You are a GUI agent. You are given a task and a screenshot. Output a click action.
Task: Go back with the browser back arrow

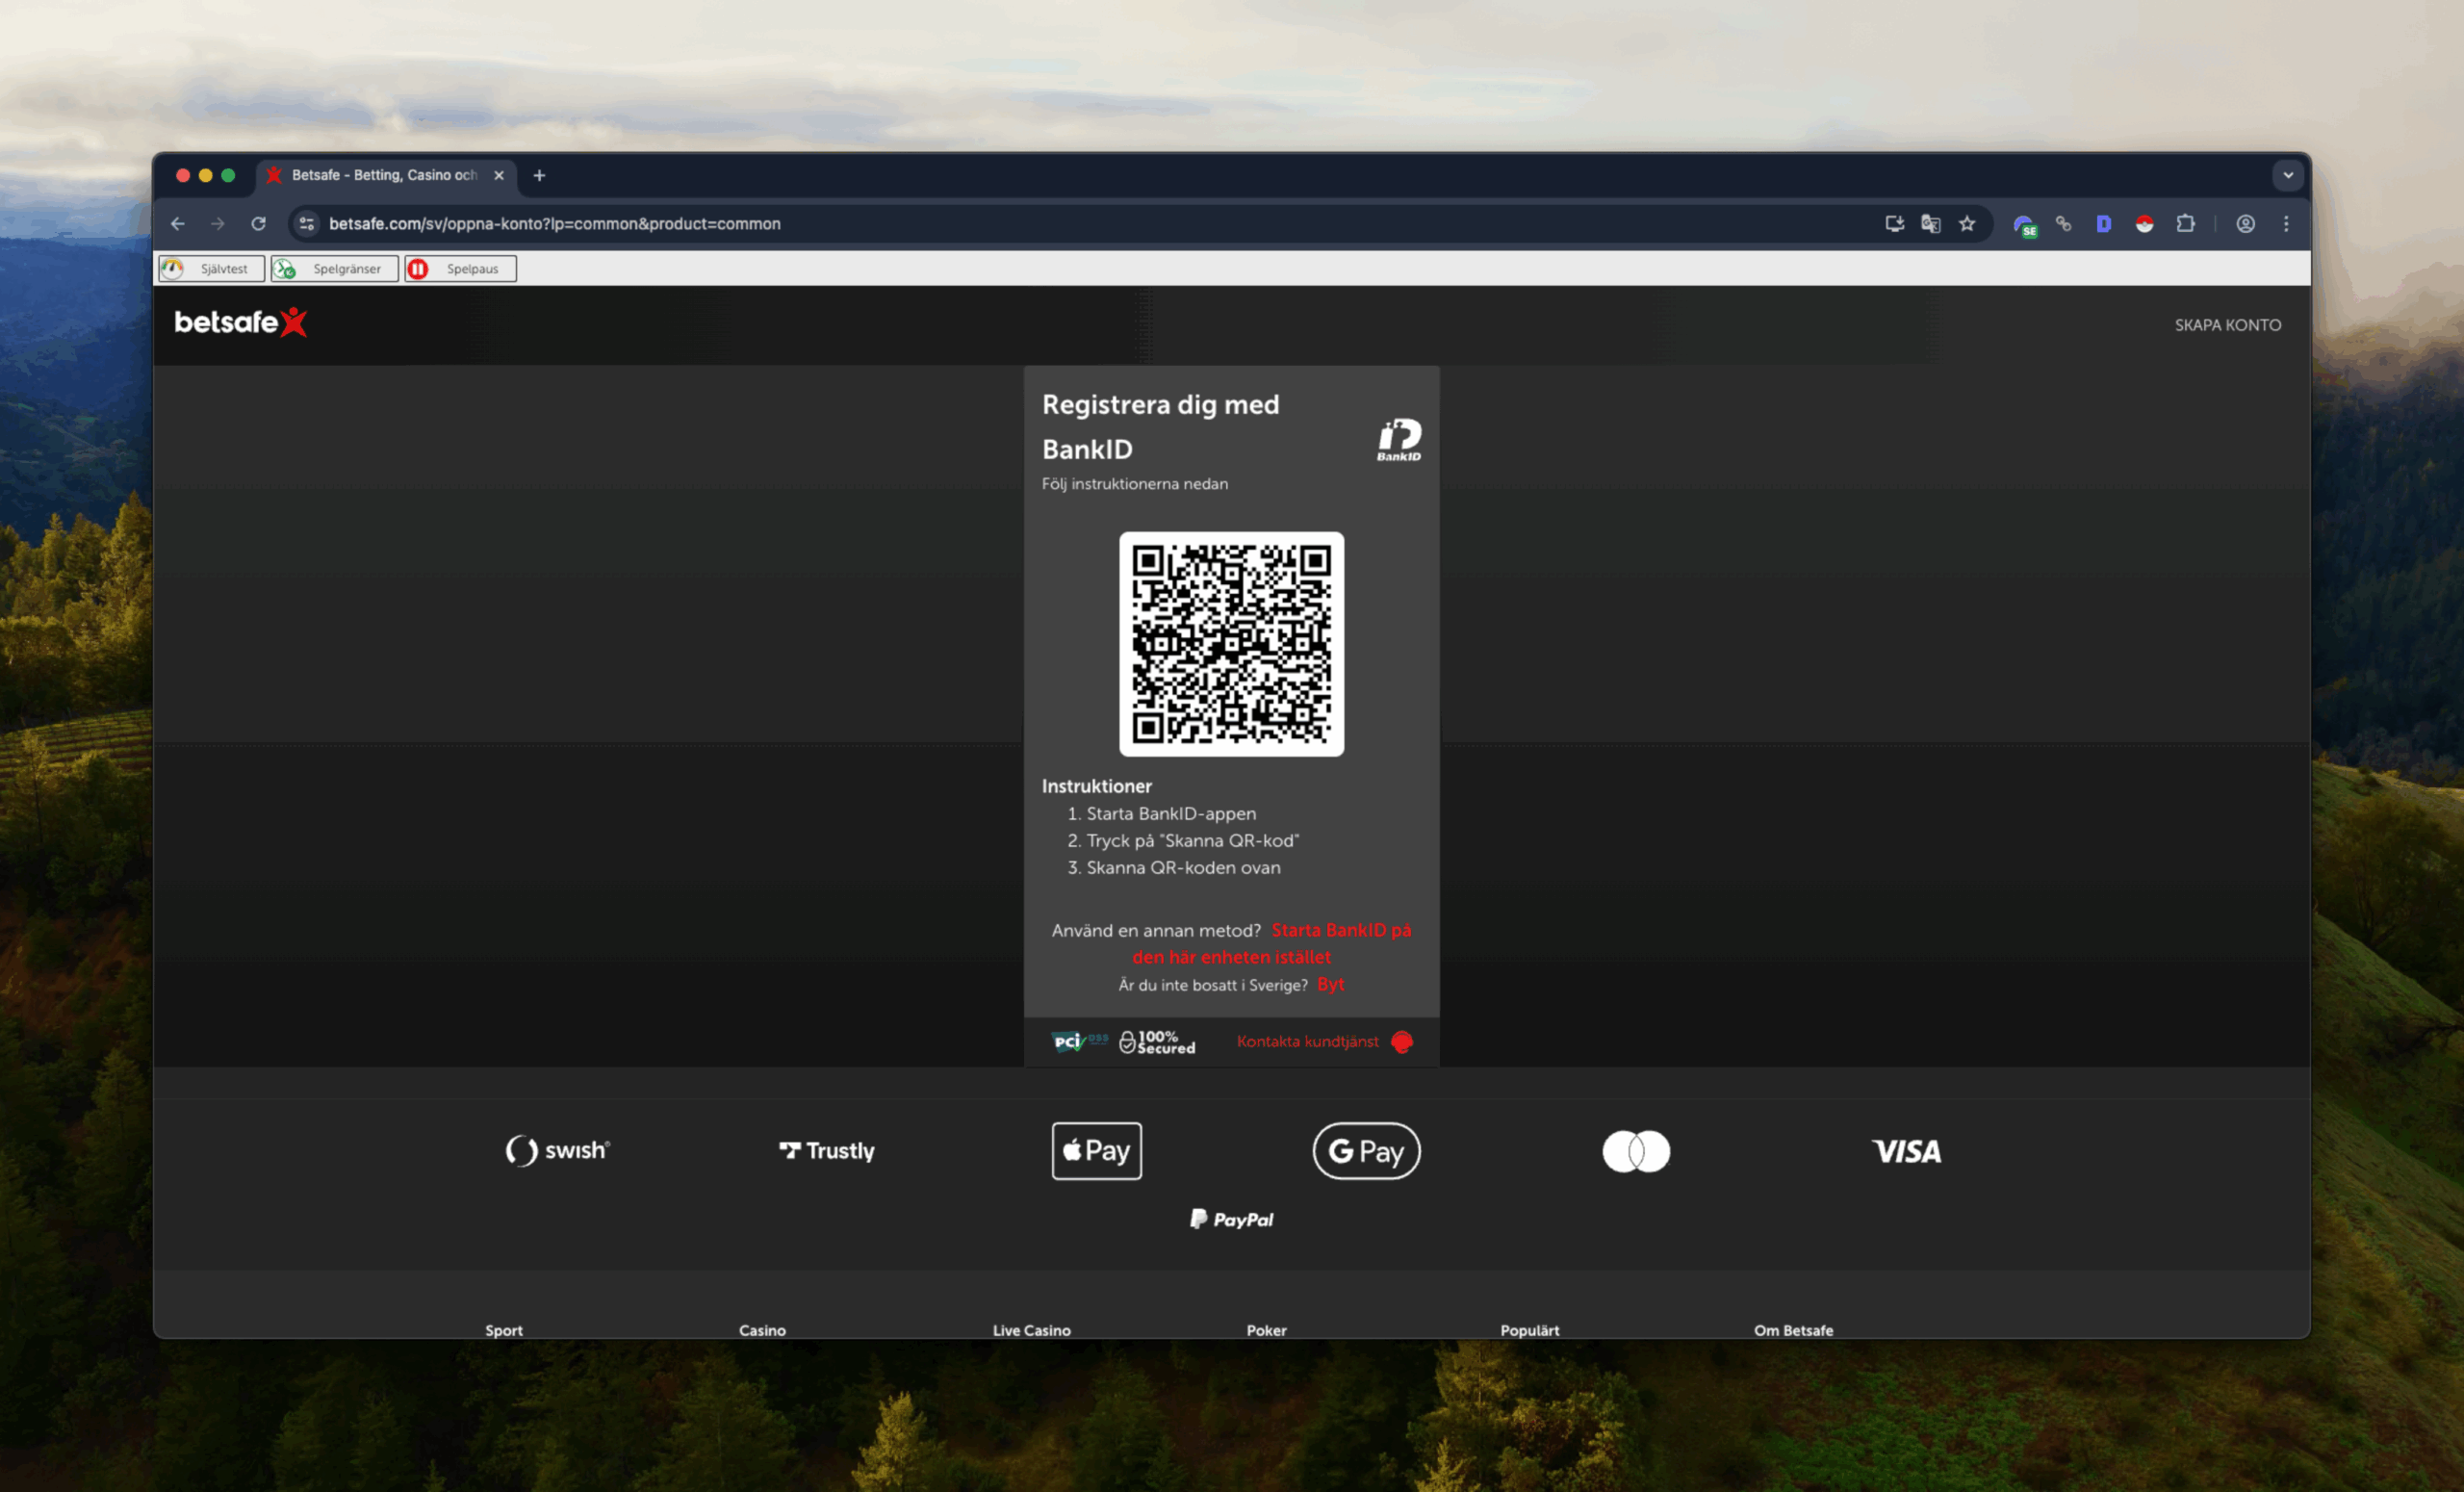click(178, 224)
